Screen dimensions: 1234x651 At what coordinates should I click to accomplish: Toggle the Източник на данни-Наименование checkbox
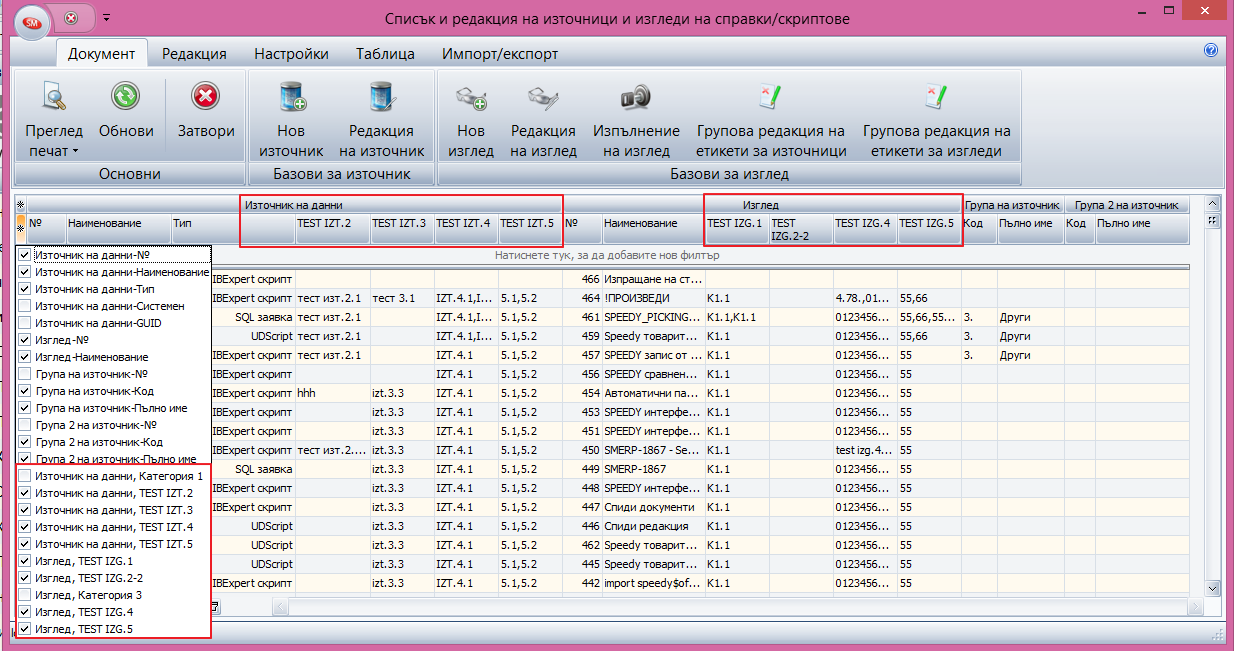pyautogui.click(x=24, y=272)
